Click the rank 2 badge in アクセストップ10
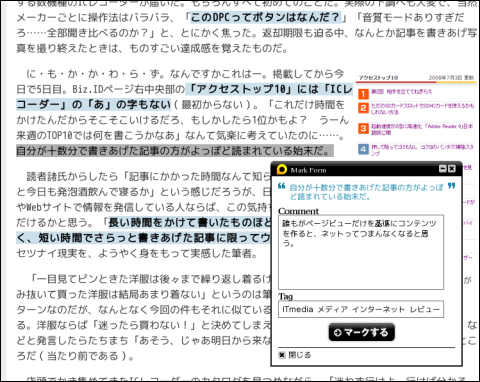This screenshot has height=382, width=480. tap(363, 108)
